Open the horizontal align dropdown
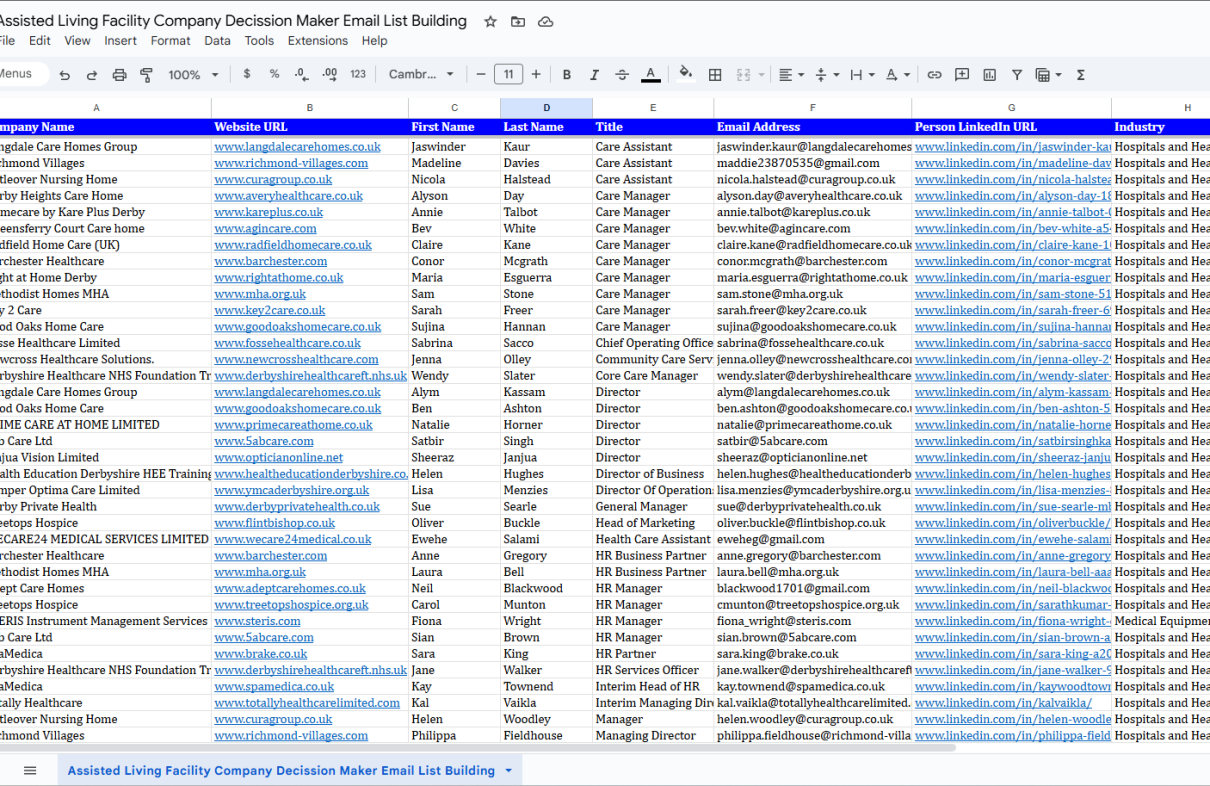 (x=790, y=75)
